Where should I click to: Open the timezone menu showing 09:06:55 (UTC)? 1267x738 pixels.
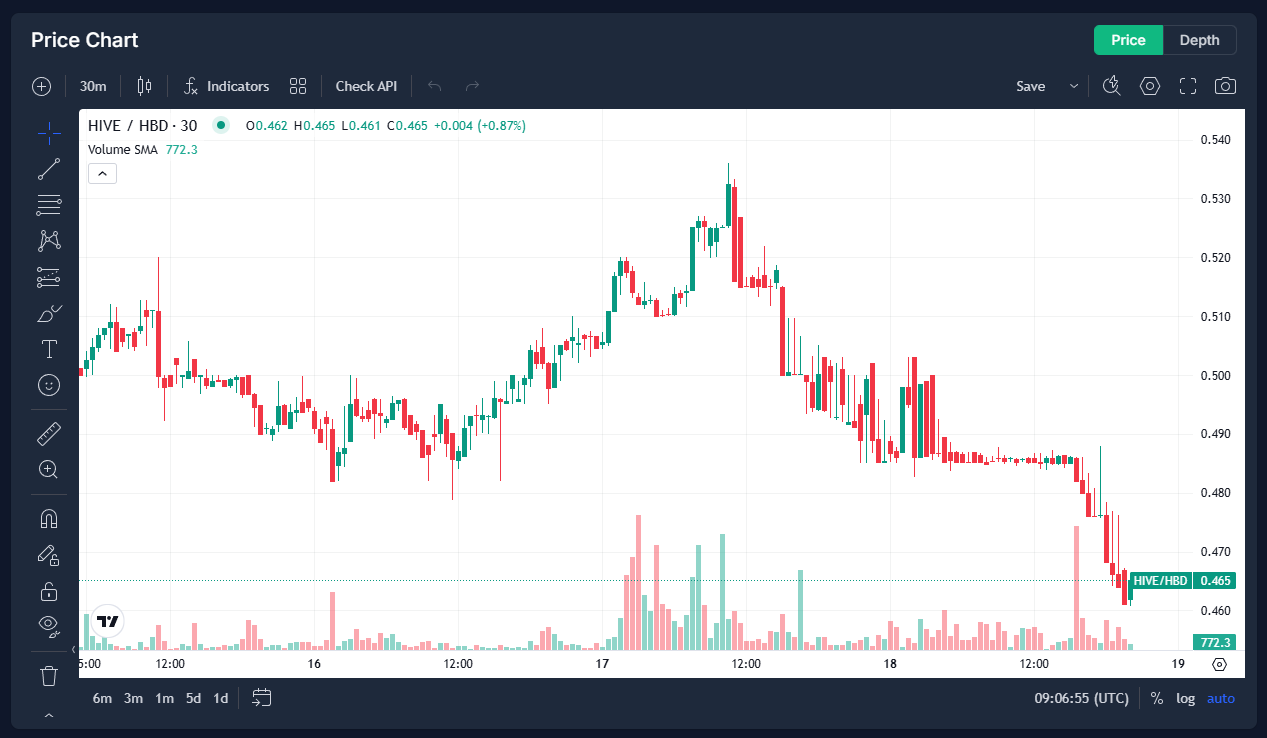click(1081, 698)
